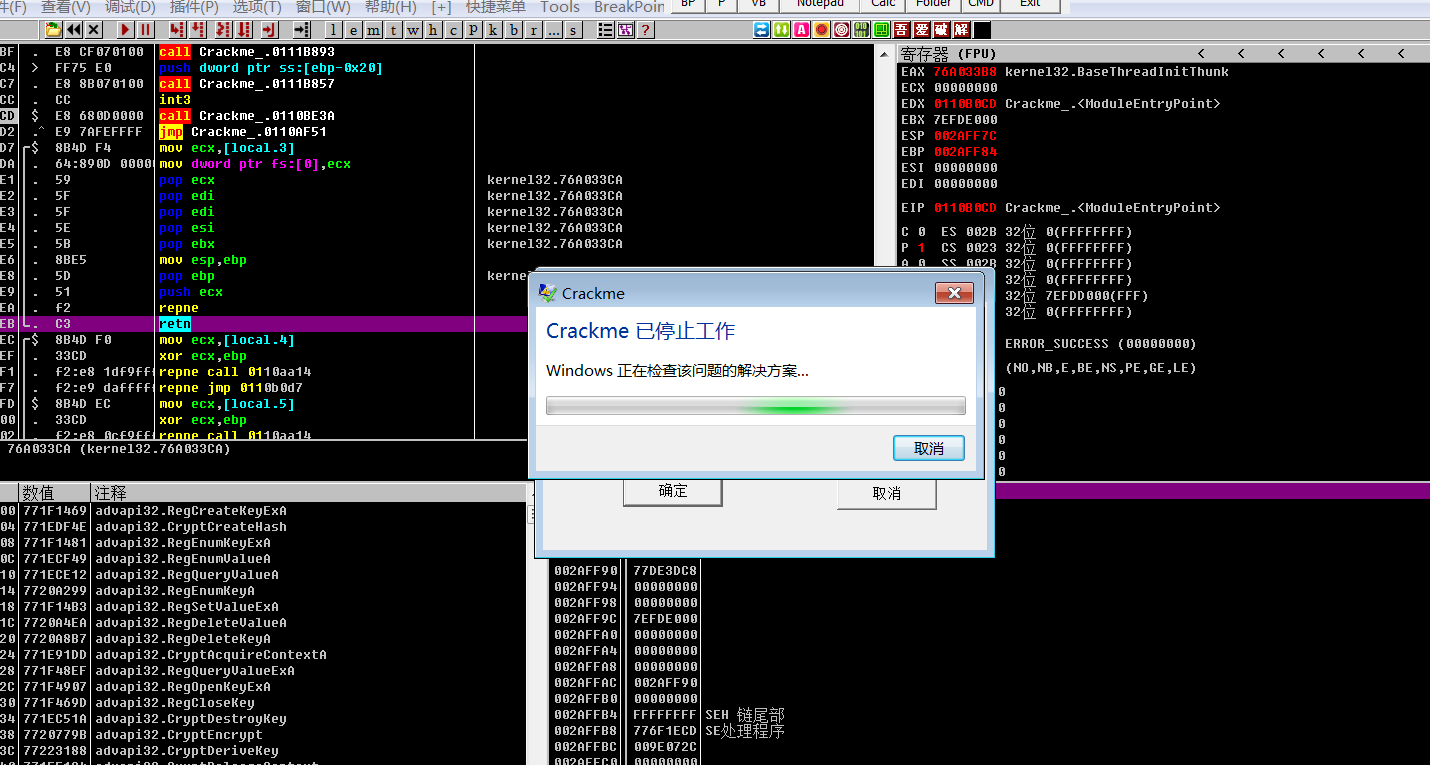Open the 调试(D) menu
The width and height of the screenshot is (1430, 765).
[130, 7]
